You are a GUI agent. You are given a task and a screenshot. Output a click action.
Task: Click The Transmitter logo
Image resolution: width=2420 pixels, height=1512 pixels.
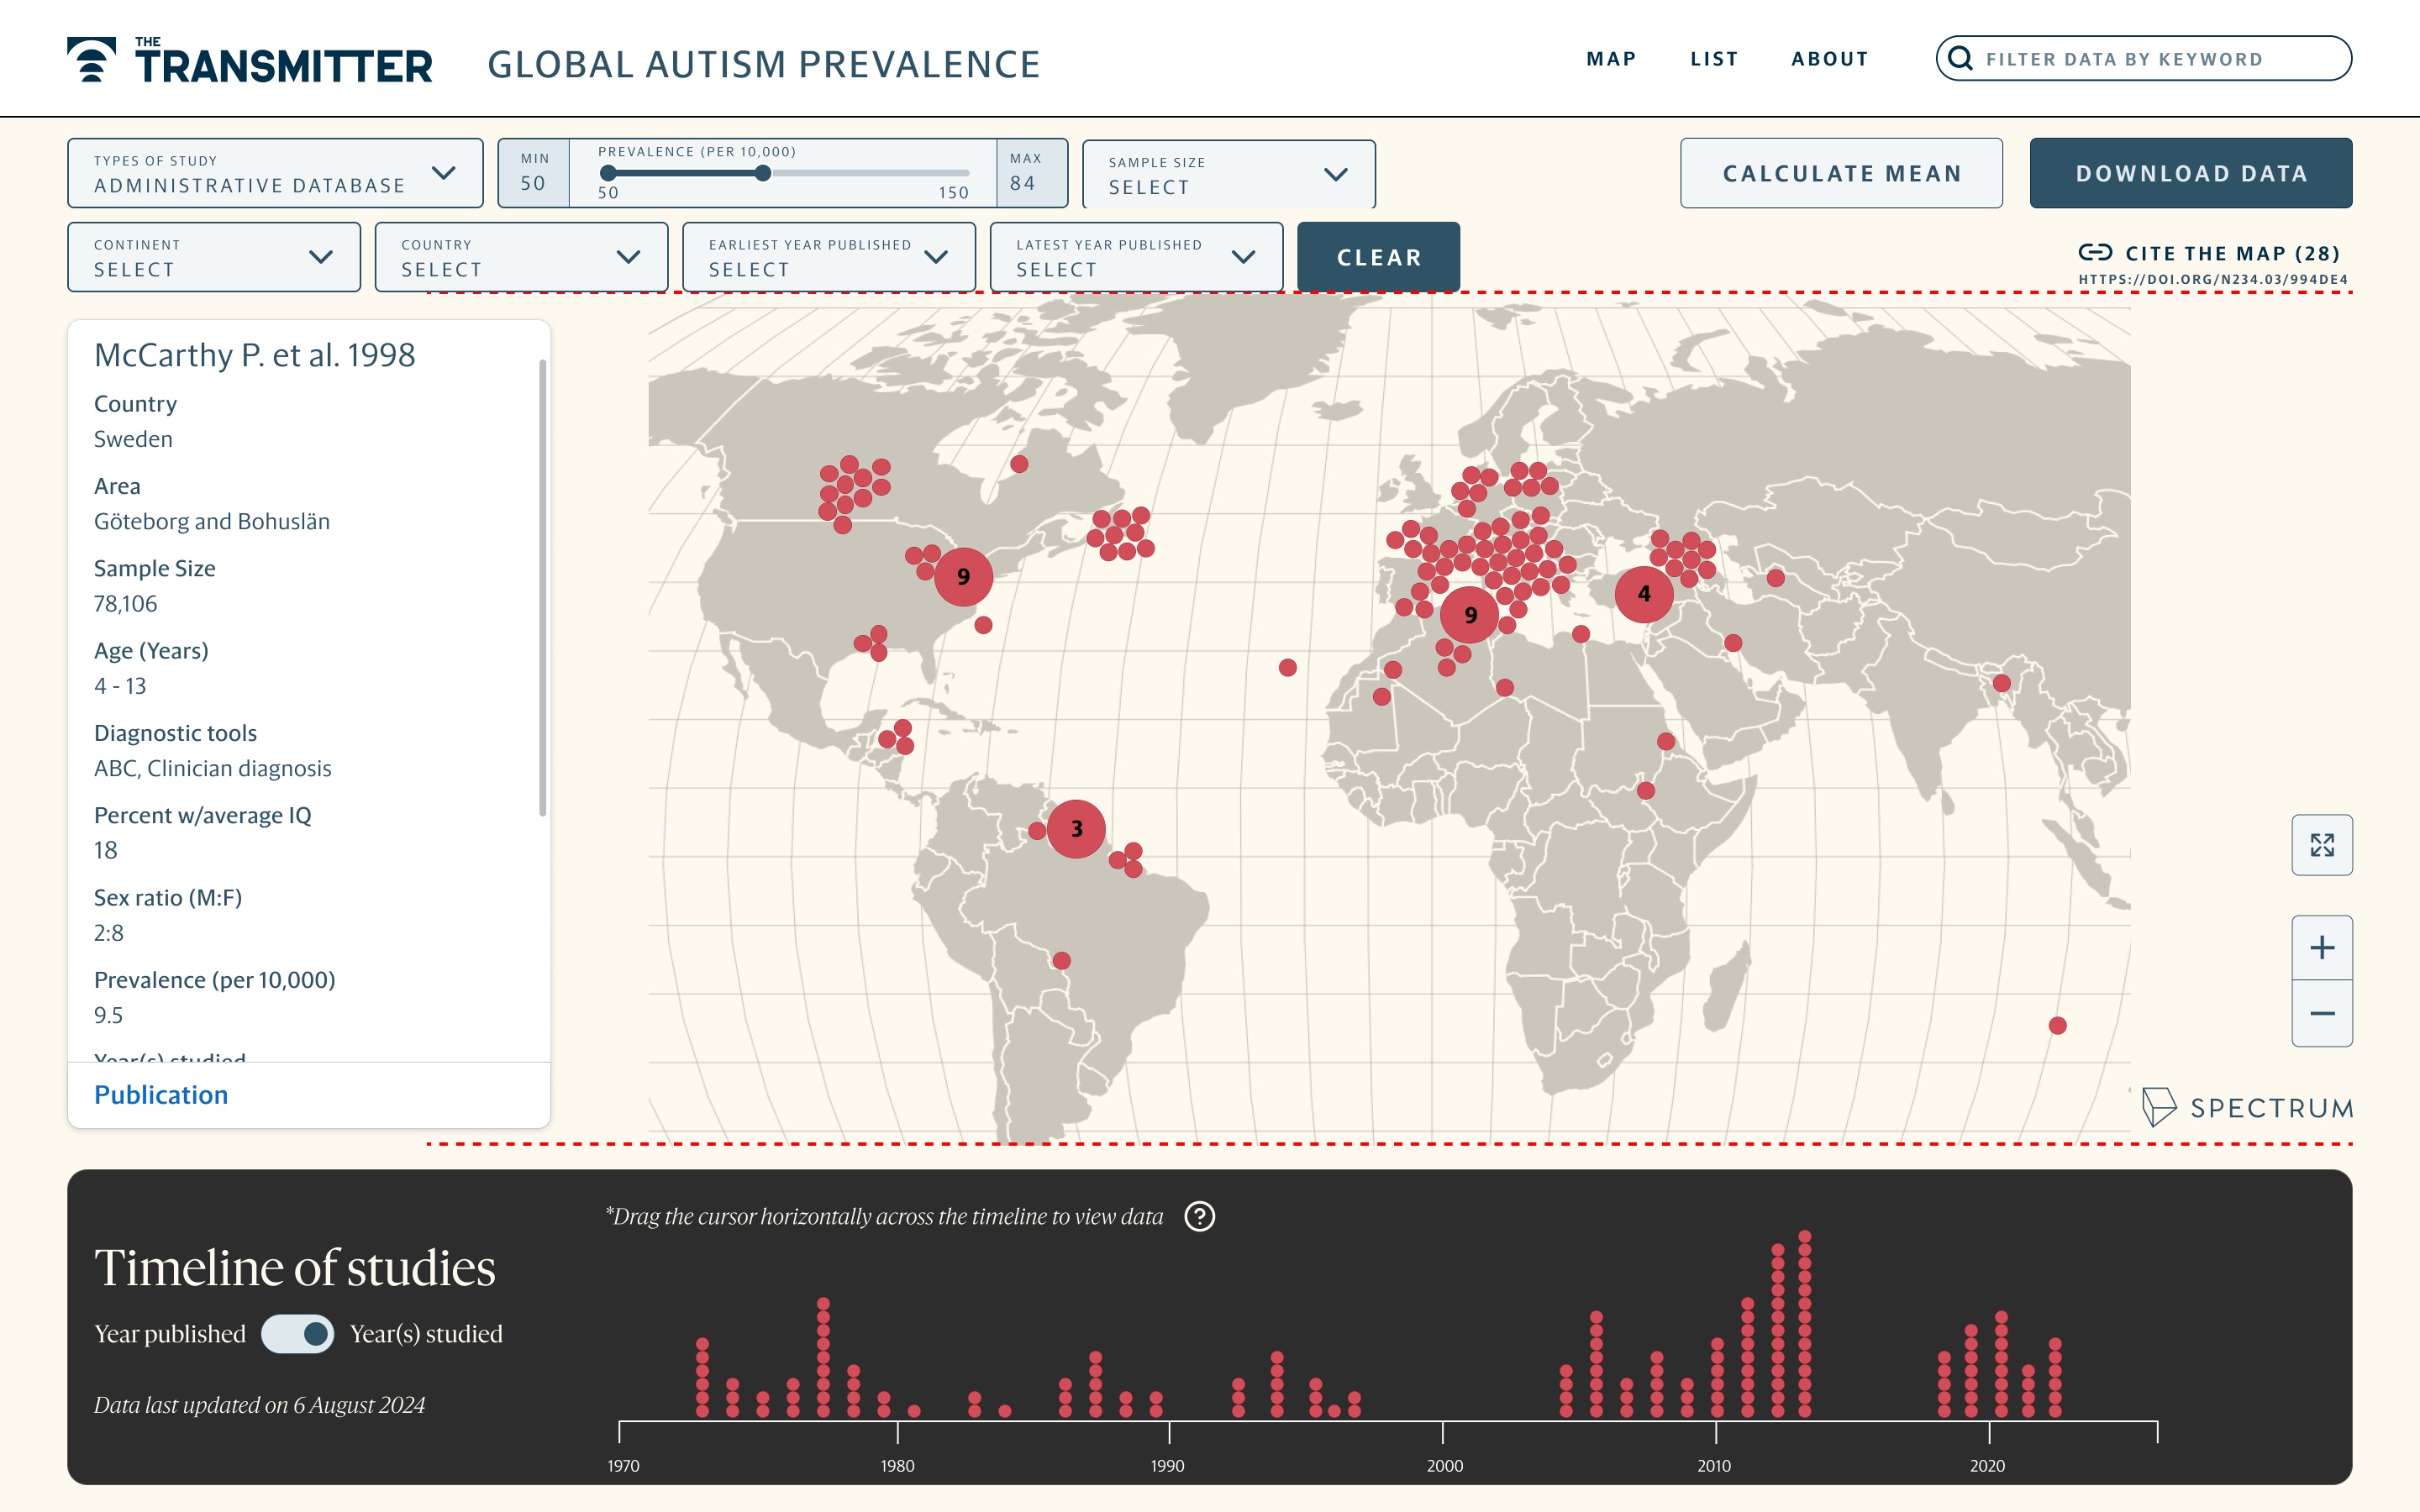(x=249, y=61)
